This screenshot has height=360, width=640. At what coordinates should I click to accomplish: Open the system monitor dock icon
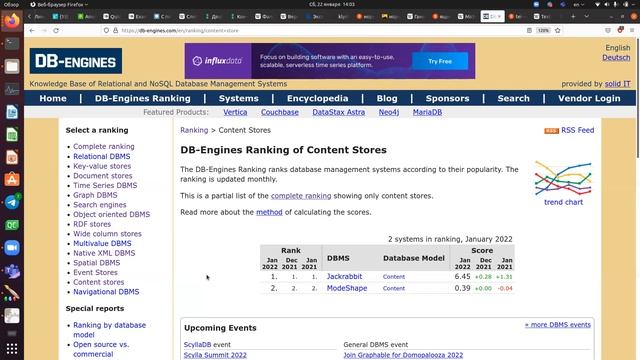click(x=12, y=89)
